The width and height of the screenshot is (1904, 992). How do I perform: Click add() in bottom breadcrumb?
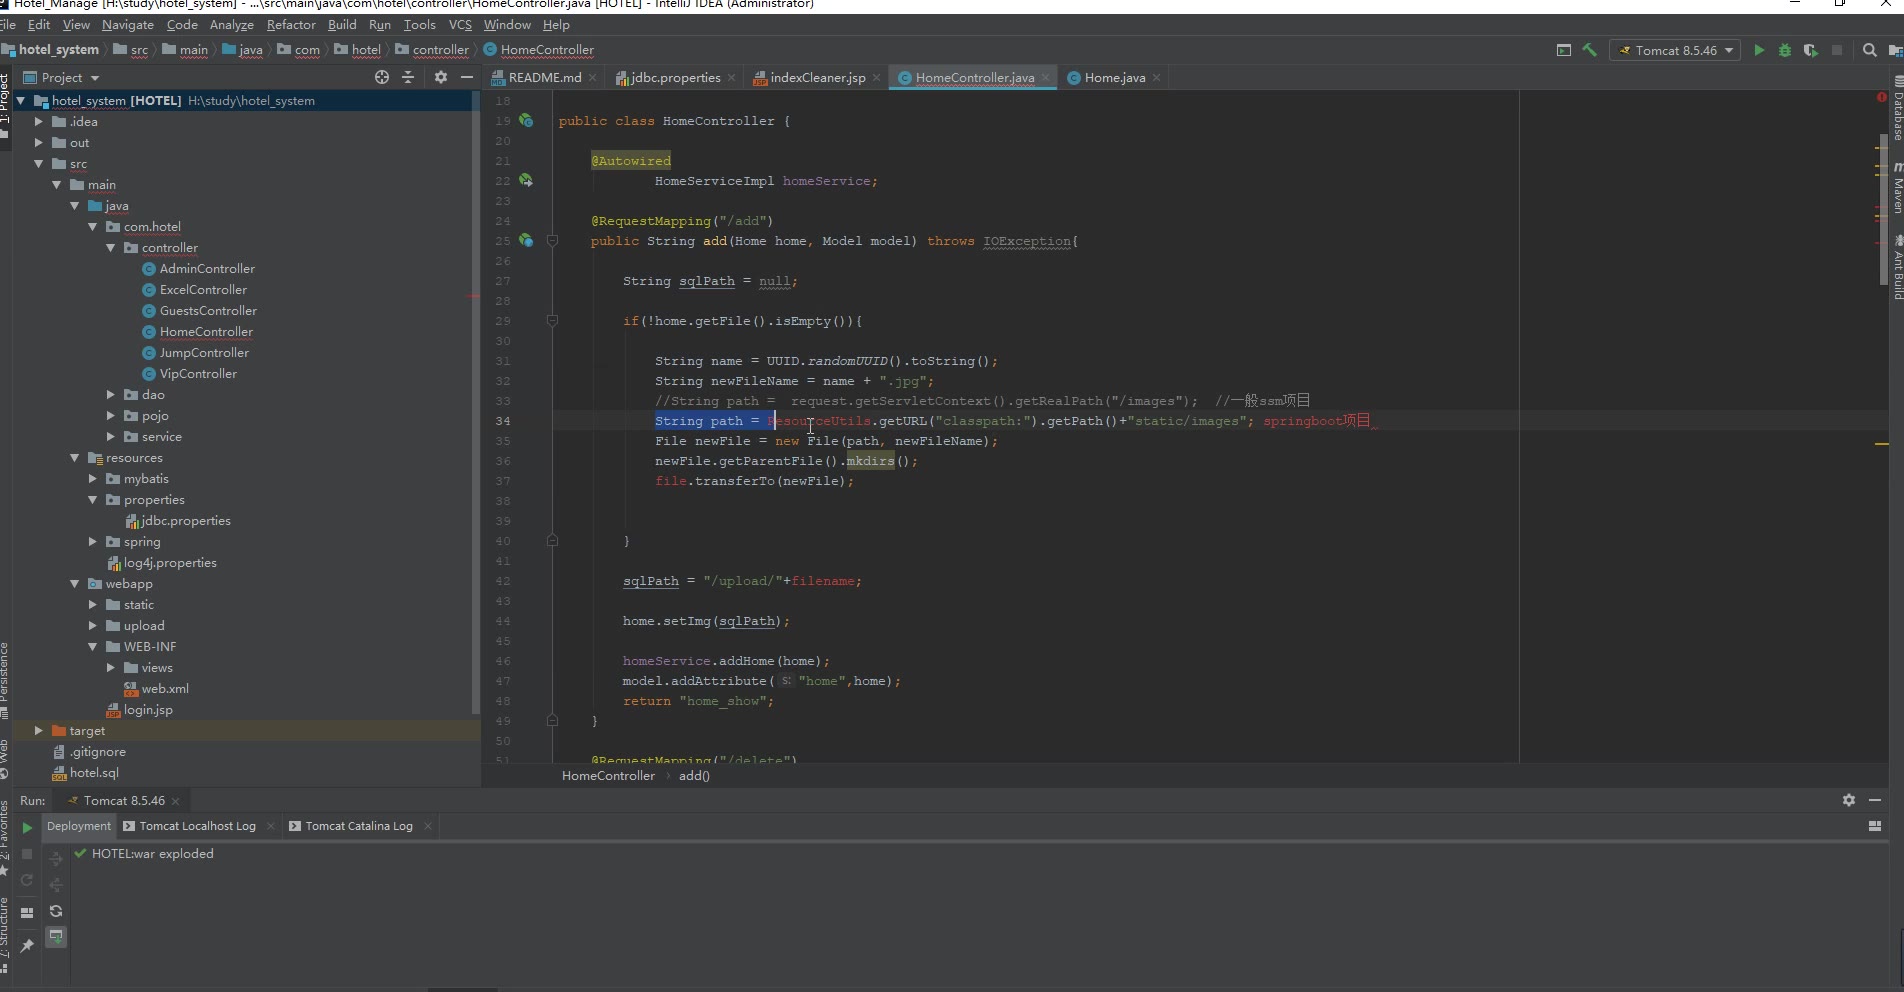[694, 775]
